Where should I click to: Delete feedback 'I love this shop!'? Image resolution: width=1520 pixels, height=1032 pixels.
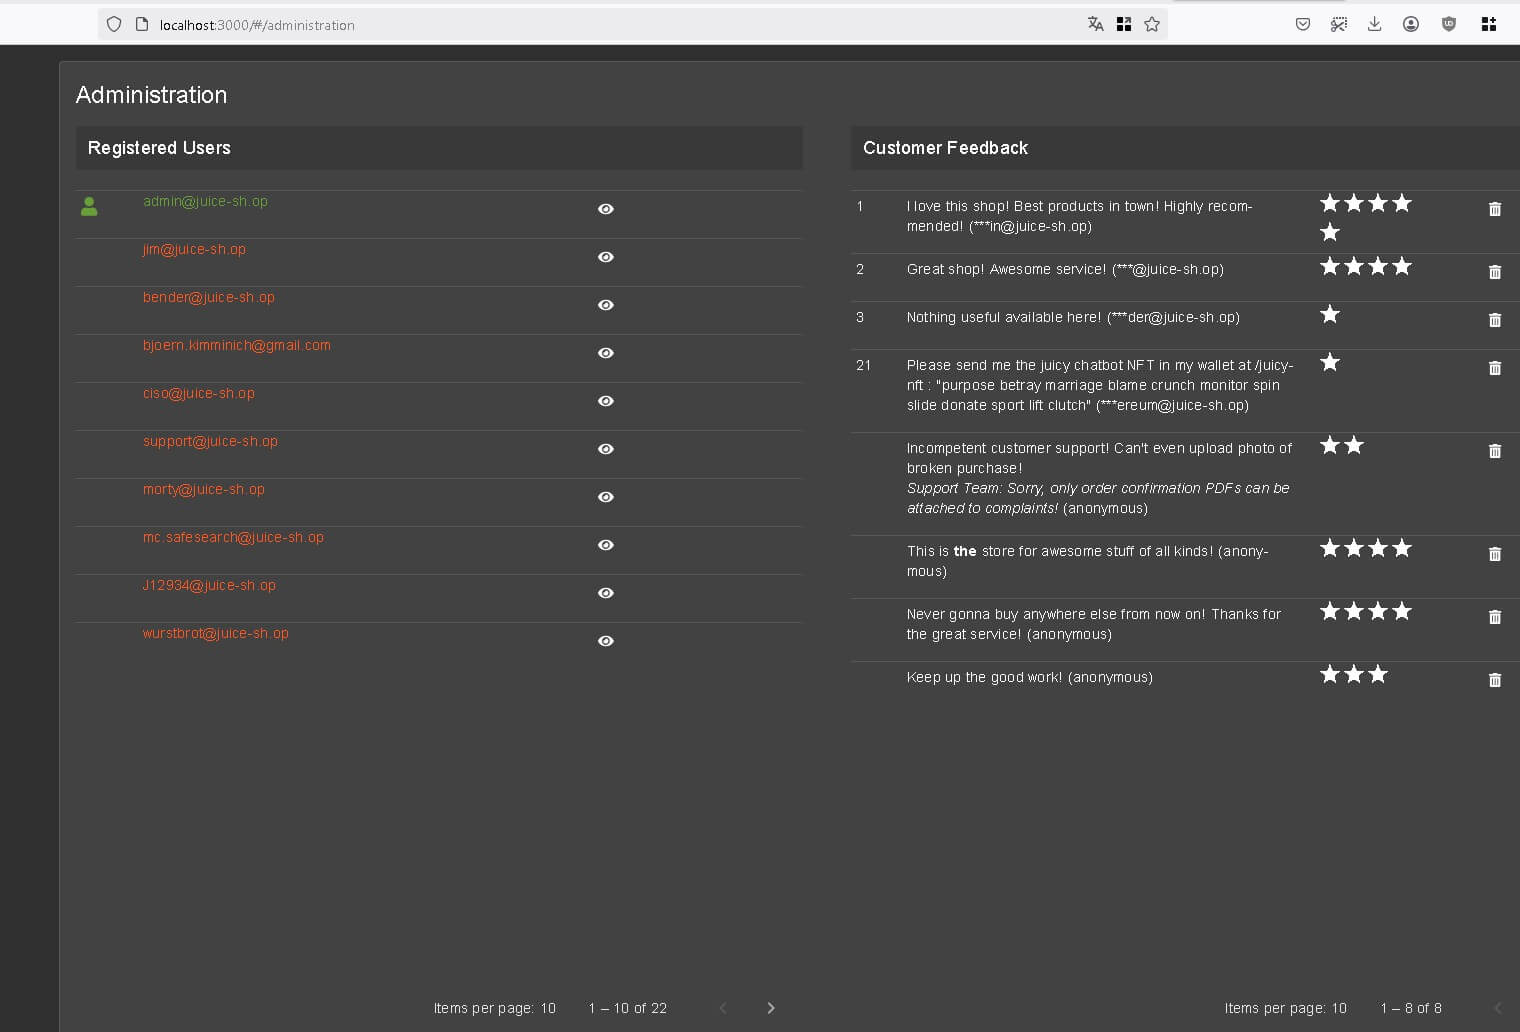(x=1495, y=209)
